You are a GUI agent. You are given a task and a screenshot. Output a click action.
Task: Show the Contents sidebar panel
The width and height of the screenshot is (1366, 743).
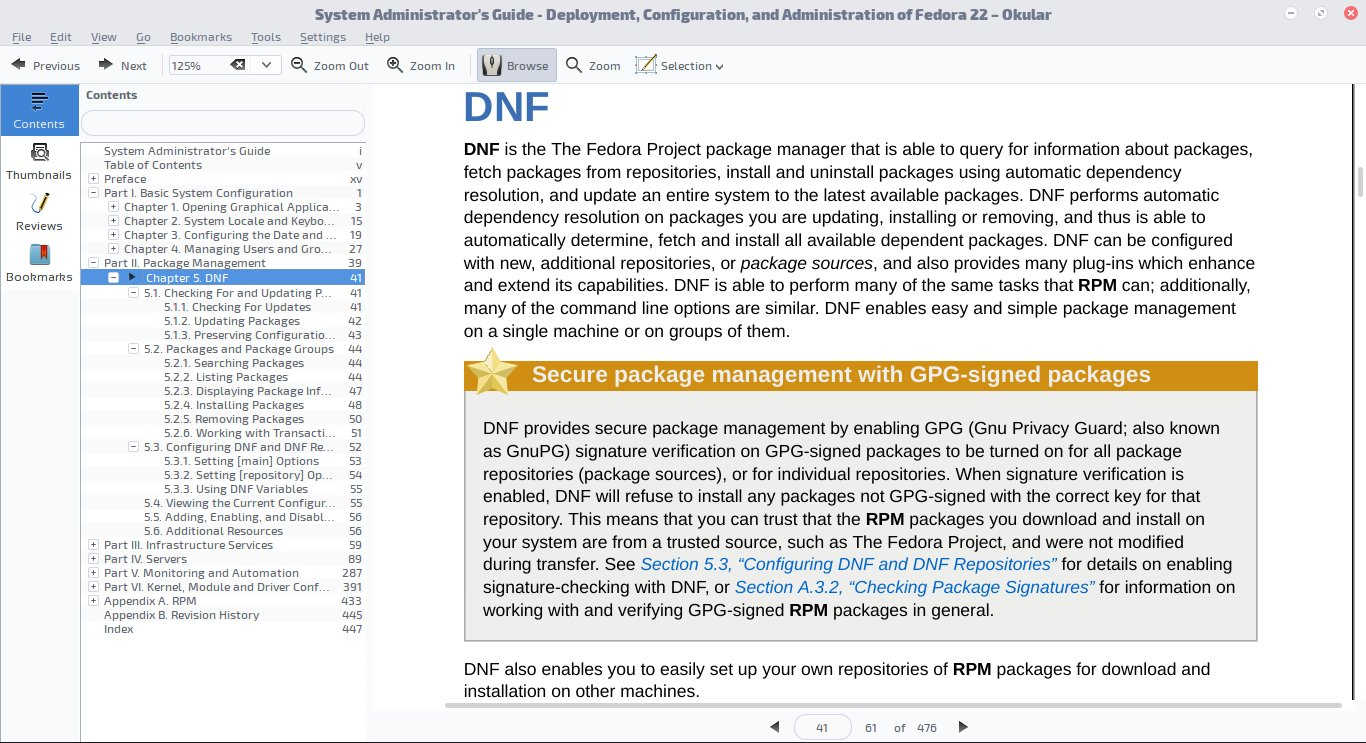click(x=39, y=110)
